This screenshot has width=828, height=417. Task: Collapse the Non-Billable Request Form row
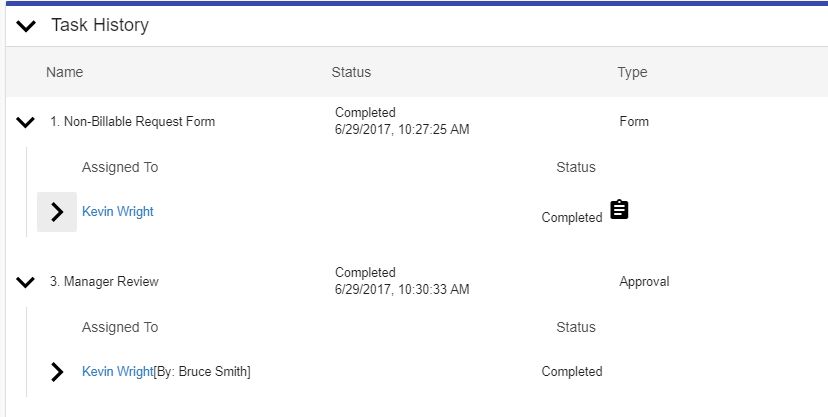click(x=25, y=122)
